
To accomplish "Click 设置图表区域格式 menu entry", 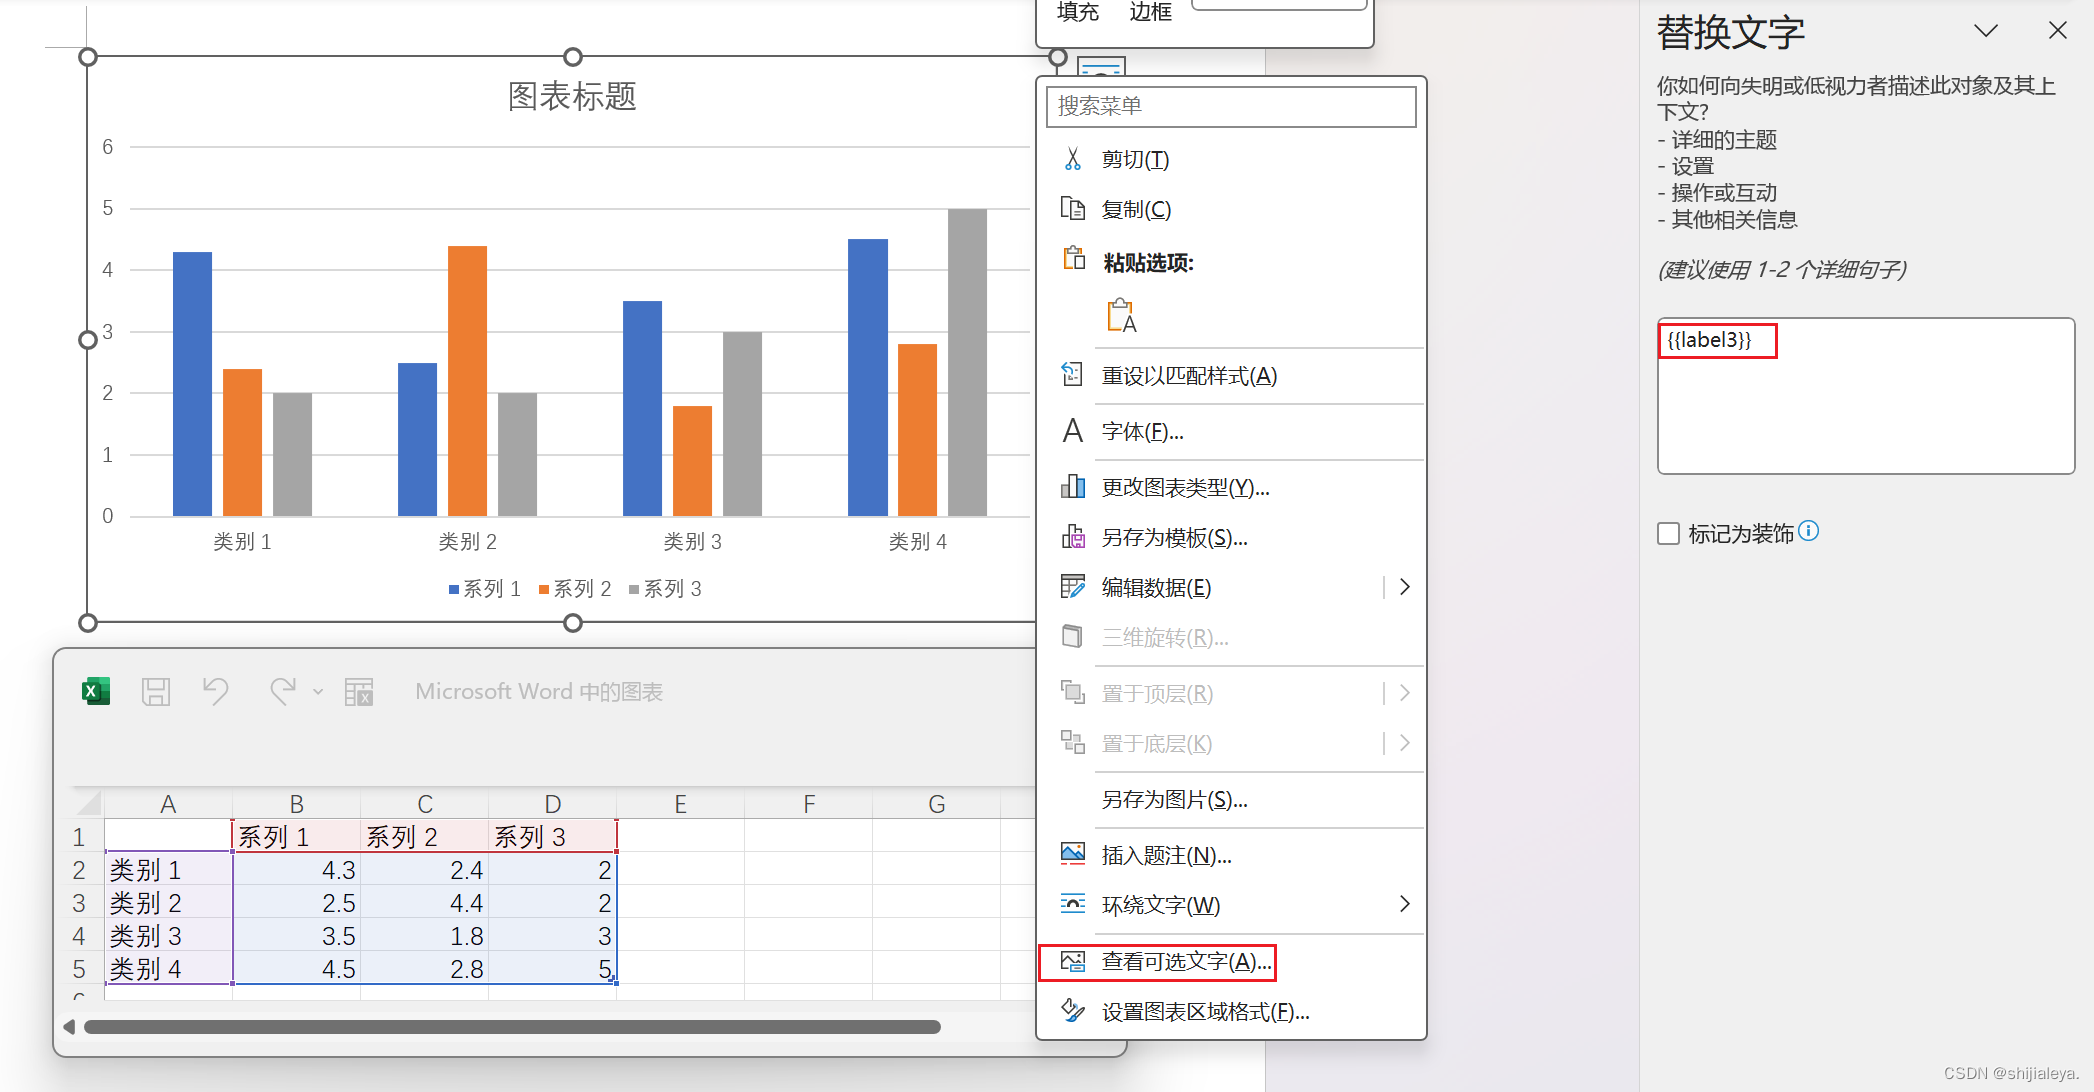I will 1205,1012.
